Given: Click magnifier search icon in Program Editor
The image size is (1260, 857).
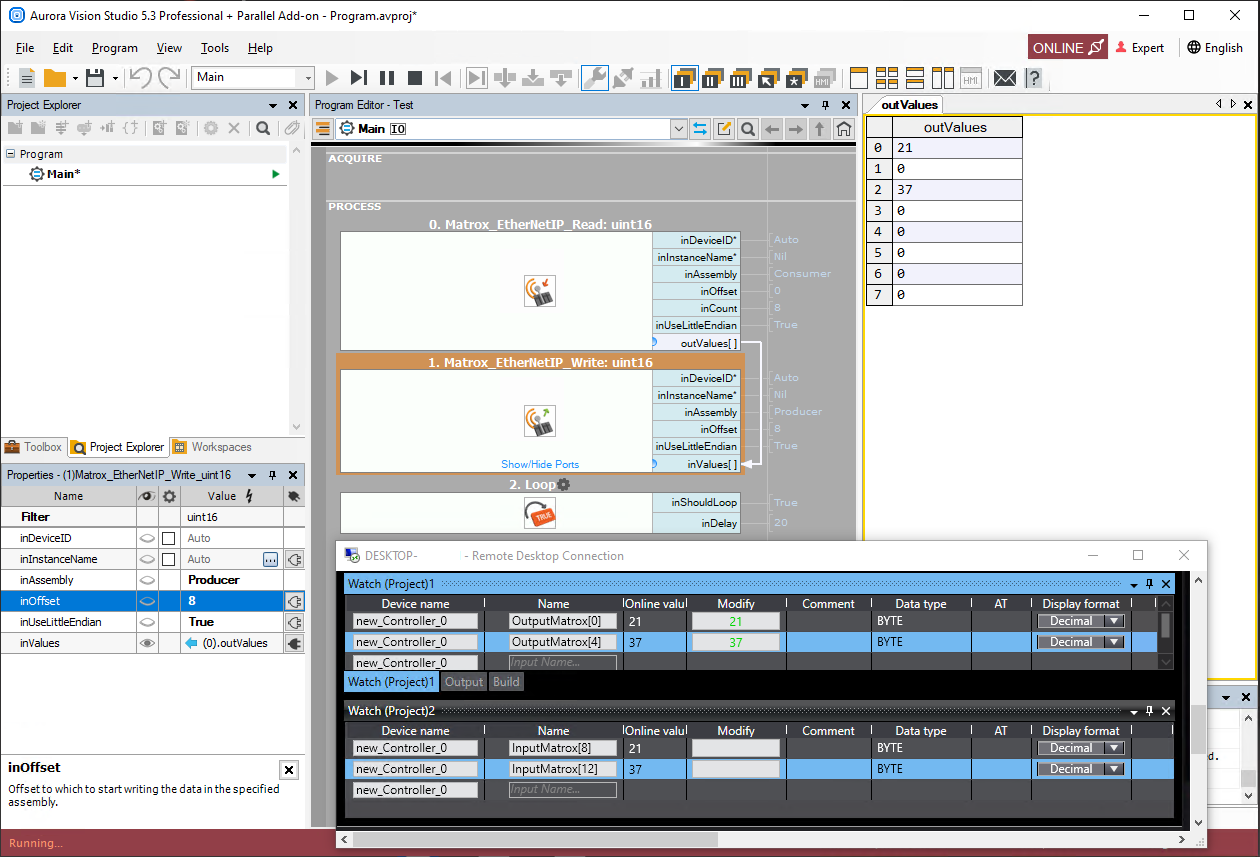Looking at the screenshot, I should click(747, 129).
